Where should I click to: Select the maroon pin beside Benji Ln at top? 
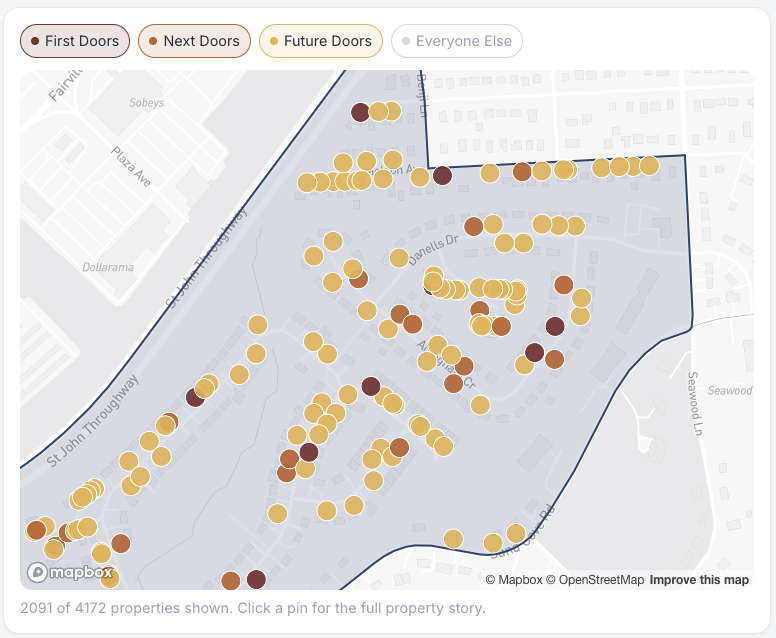[x=360, y=112]
